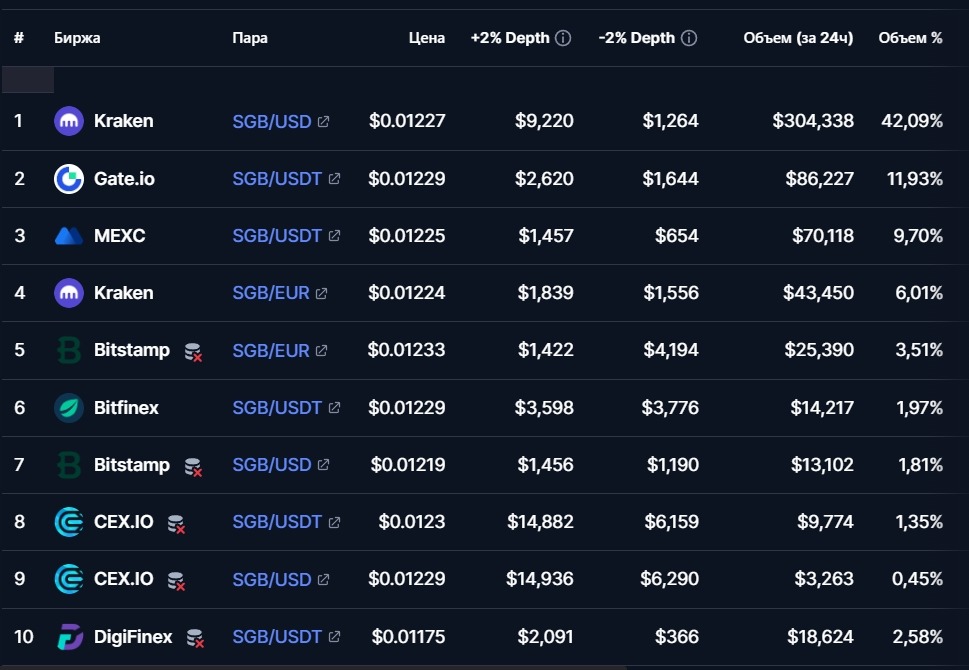This screenshot has width=969, height=670.
Task: Sort by Объем (за 24ч) column header
Action: coord(798,38)
